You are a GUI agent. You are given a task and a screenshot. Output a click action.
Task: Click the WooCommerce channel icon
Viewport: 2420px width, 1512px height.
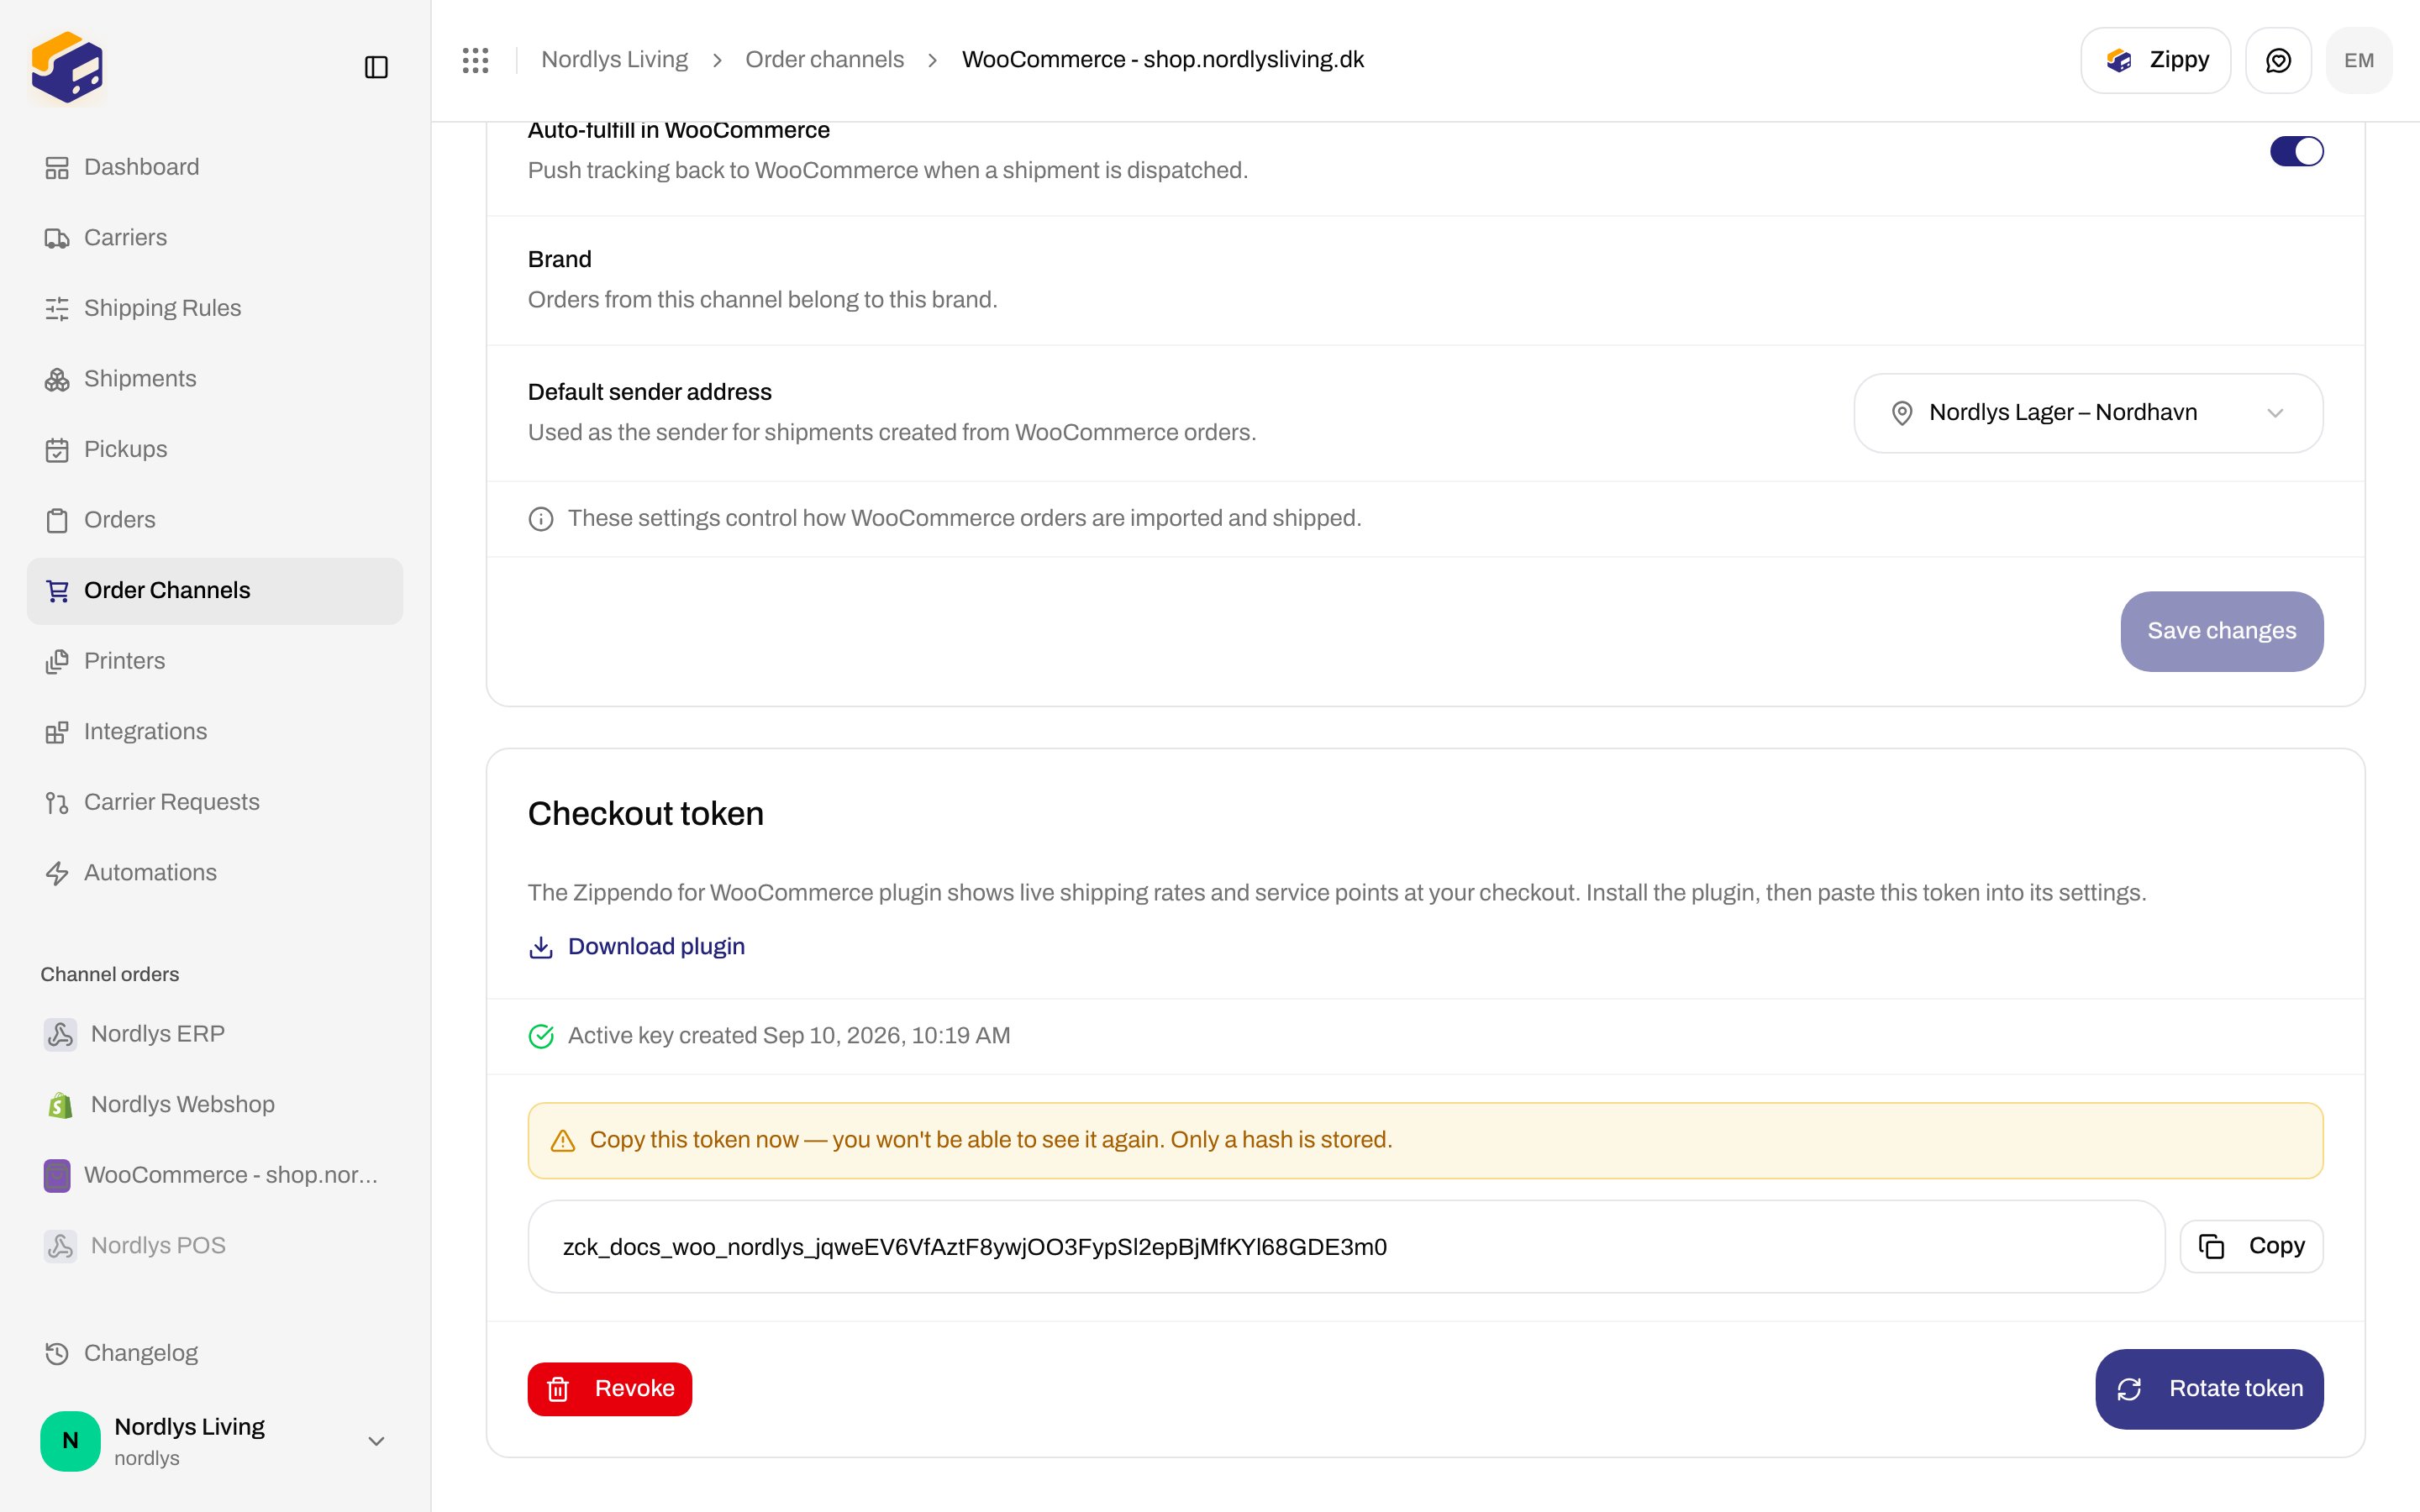(x=57, y=1175)
